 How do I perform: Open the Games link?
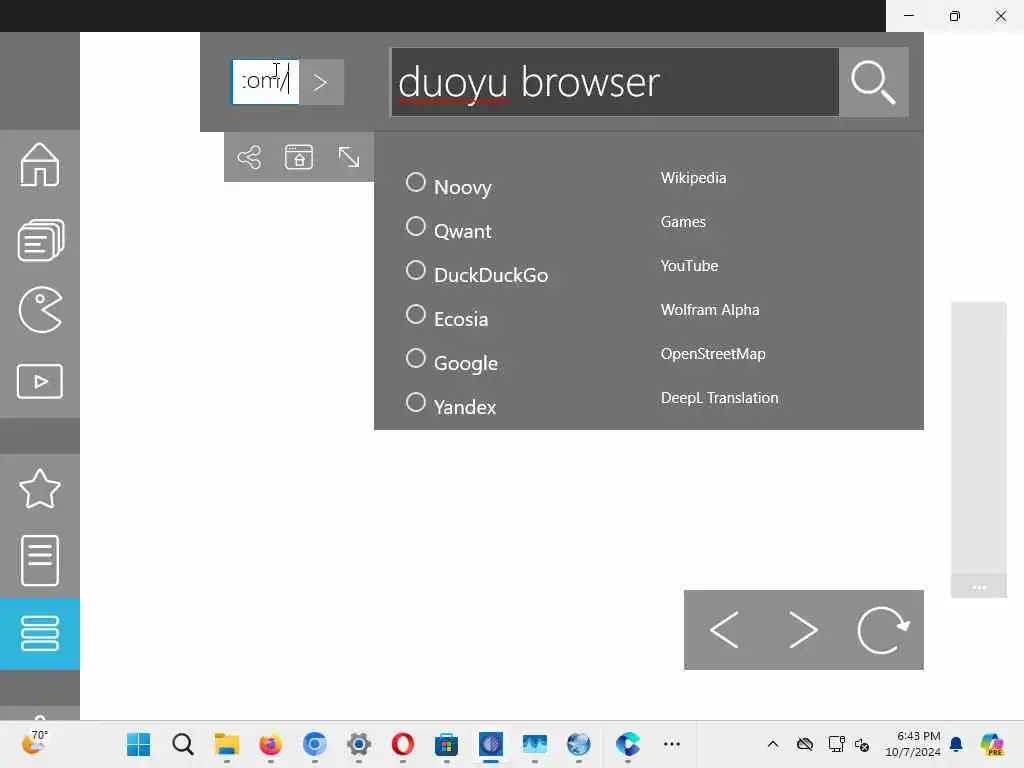(x=683, y=222)
